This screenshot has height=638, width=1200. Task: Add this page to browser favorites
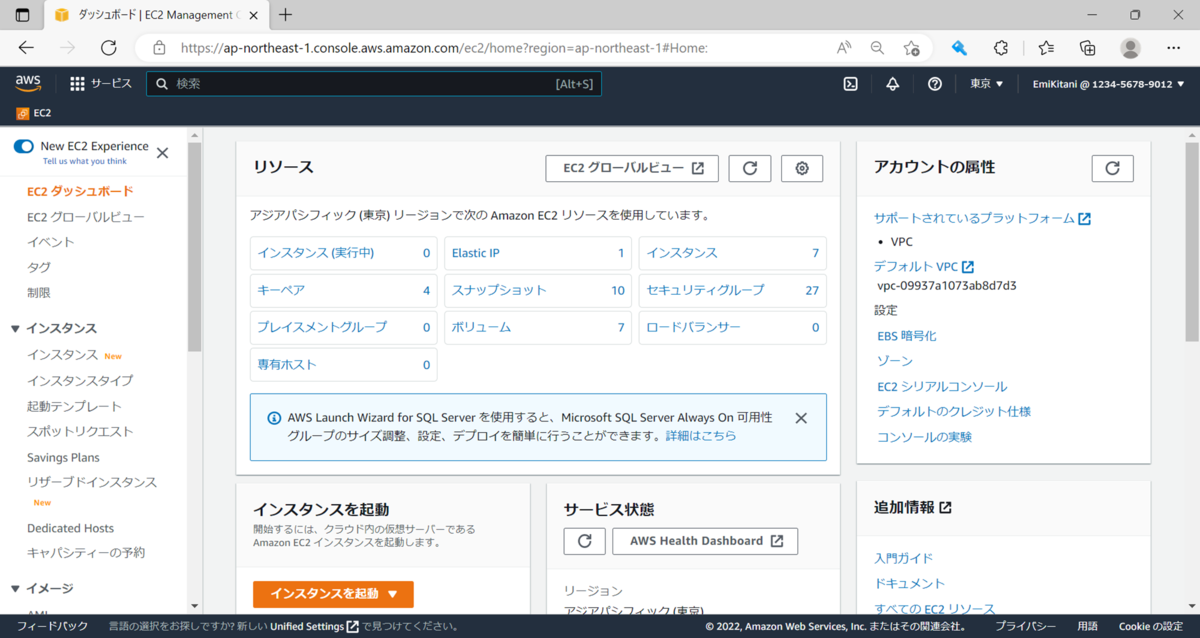(x=911, y=48)
